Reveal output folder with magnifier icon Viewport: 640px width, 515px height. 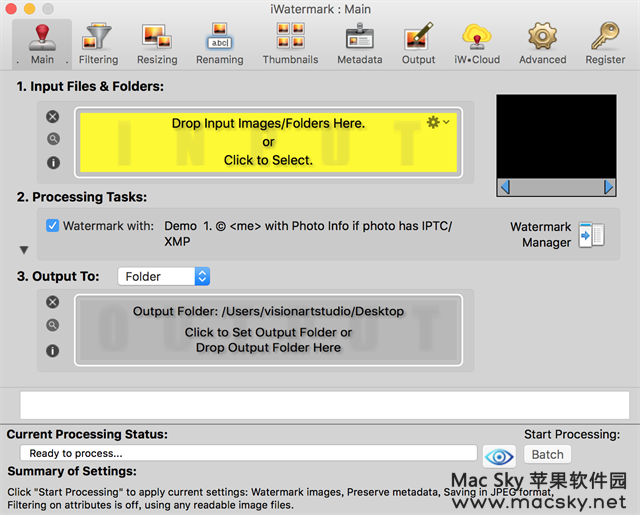click(52, 325)
